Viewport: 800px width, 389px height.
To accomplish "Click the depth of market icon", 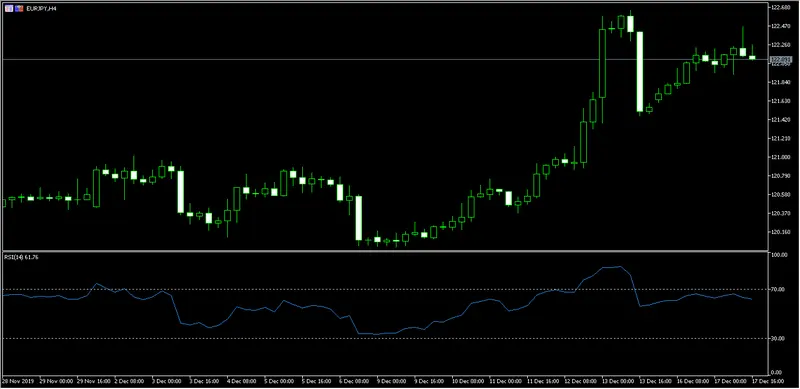I will (19, 9).
